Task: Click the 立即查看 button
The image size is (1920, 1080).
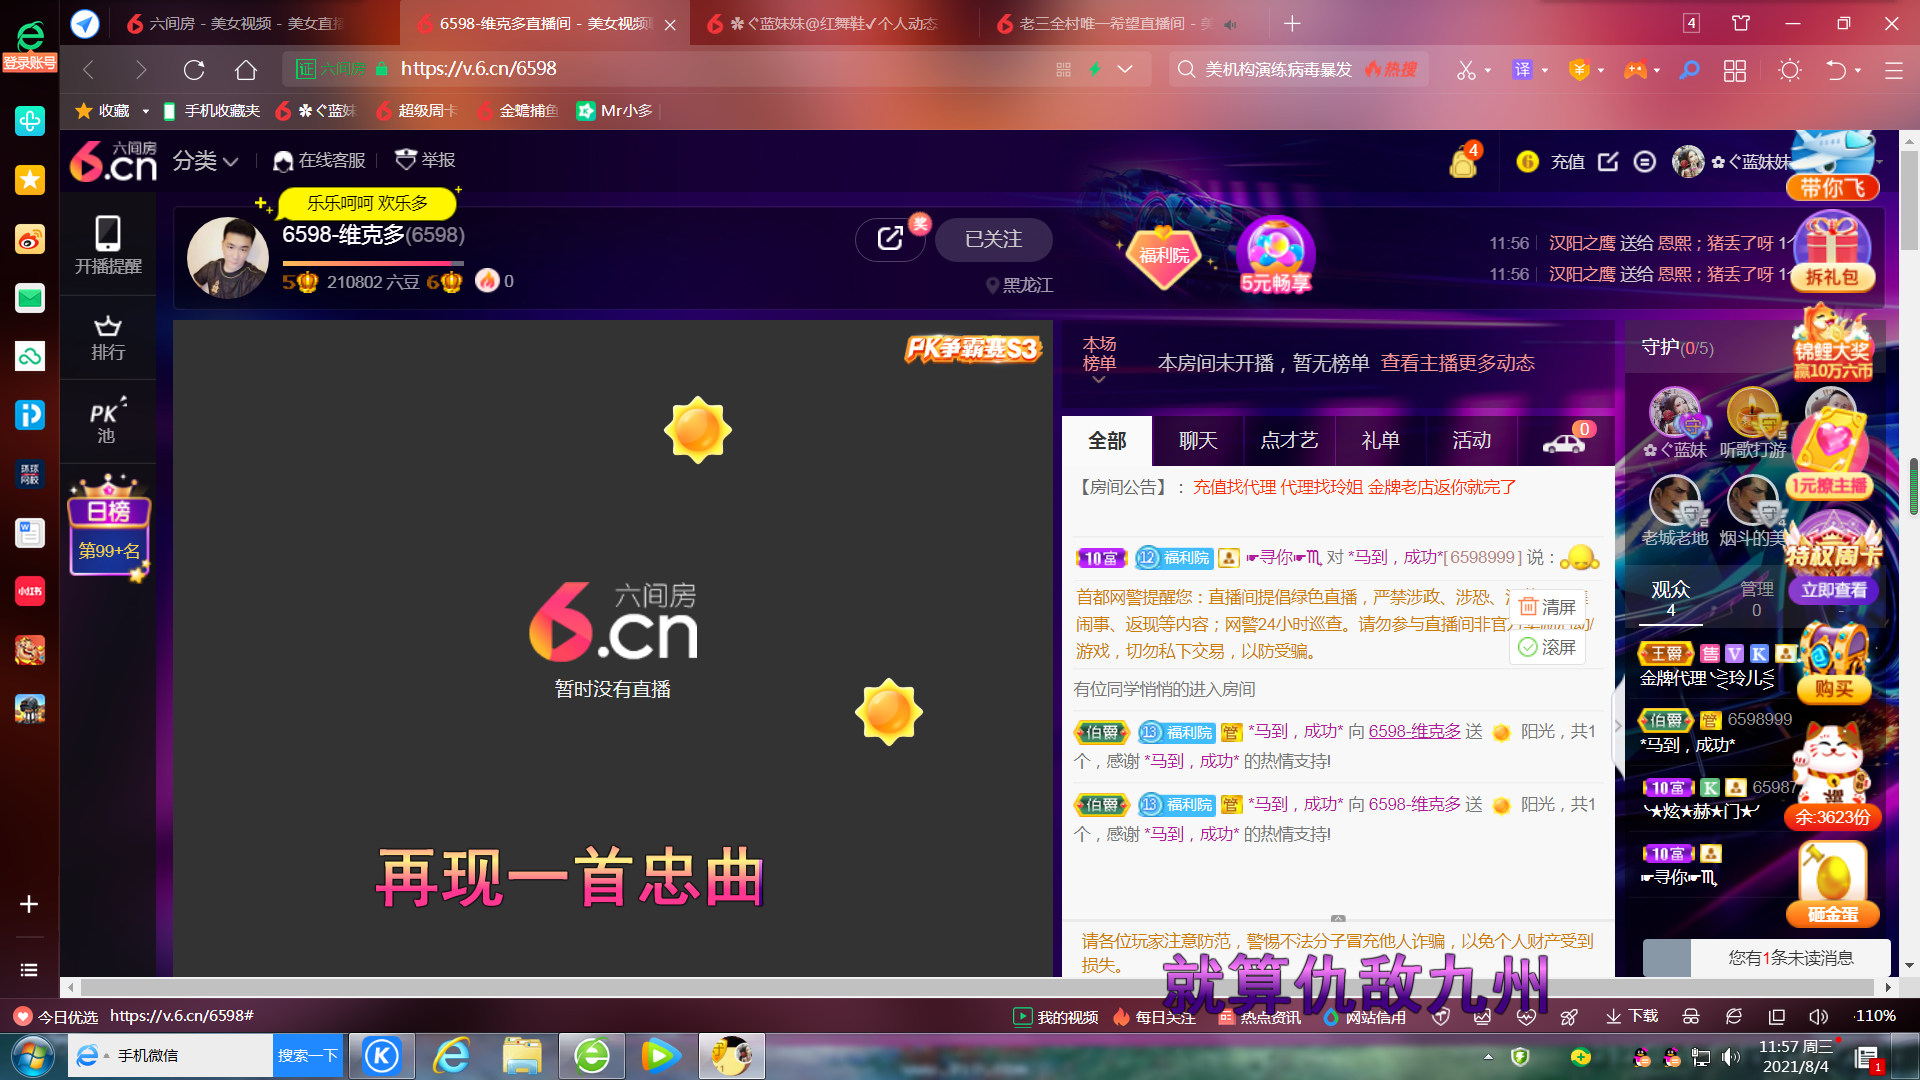Action: click(x=1834, y=590)
